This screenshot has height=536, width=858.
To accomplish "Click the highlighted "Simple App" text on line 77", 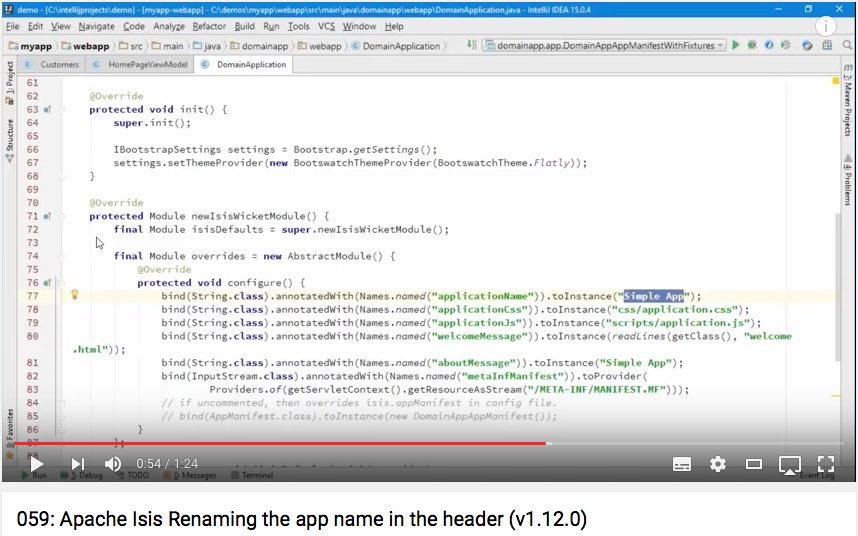I will click(654, 296).
